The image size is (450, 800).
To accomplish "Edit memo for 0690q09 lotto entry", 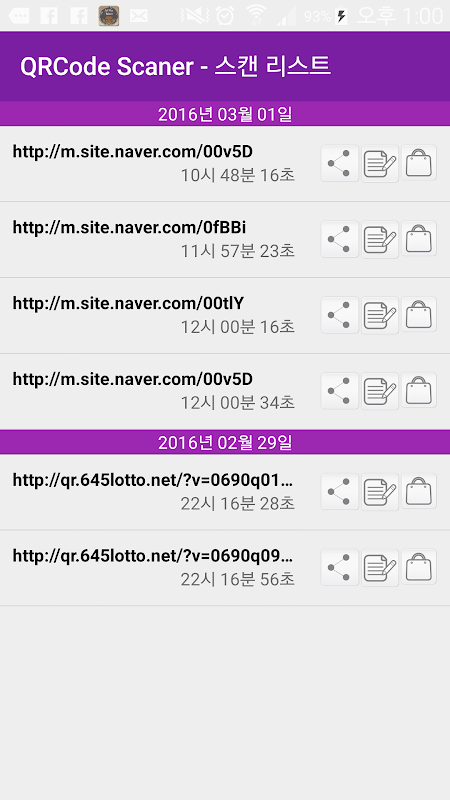I will (x=380, y=567).
